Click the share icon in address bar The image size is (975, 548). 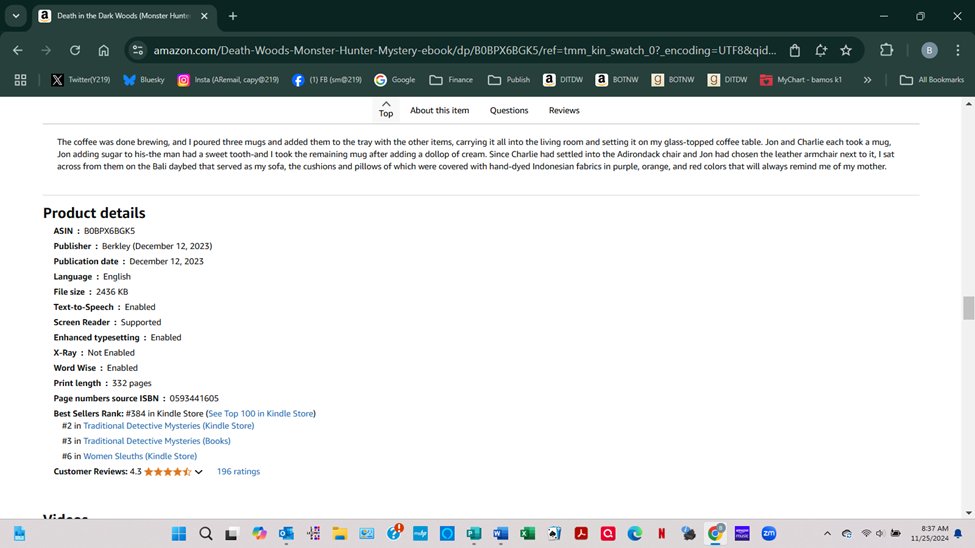pyautogui.click(x=795, y=50)
